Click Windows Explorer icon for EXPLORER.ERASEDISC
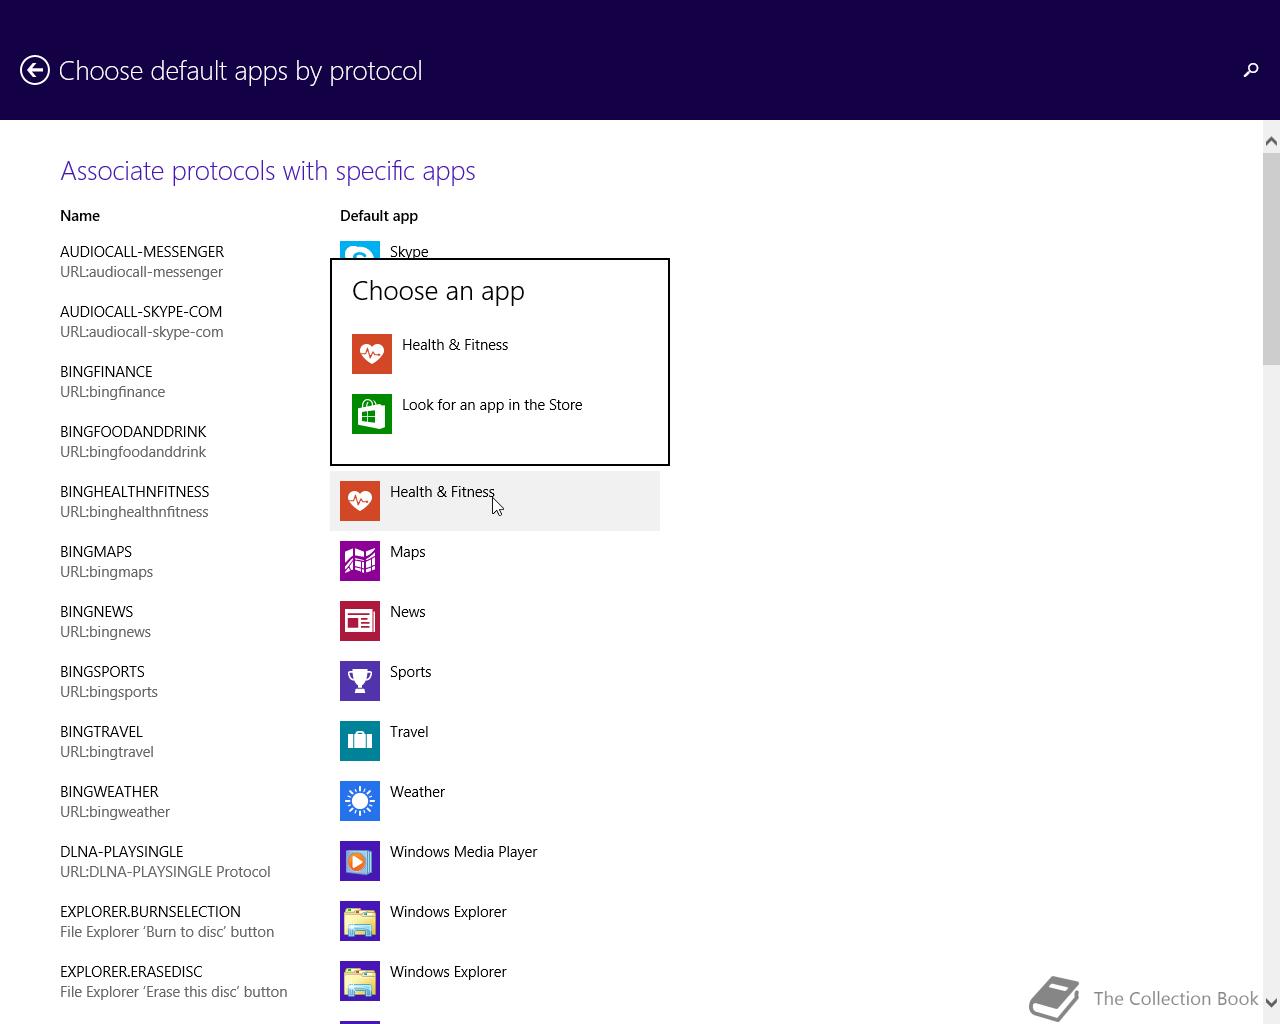The image size is (1280, 1024). click(360, 981)
